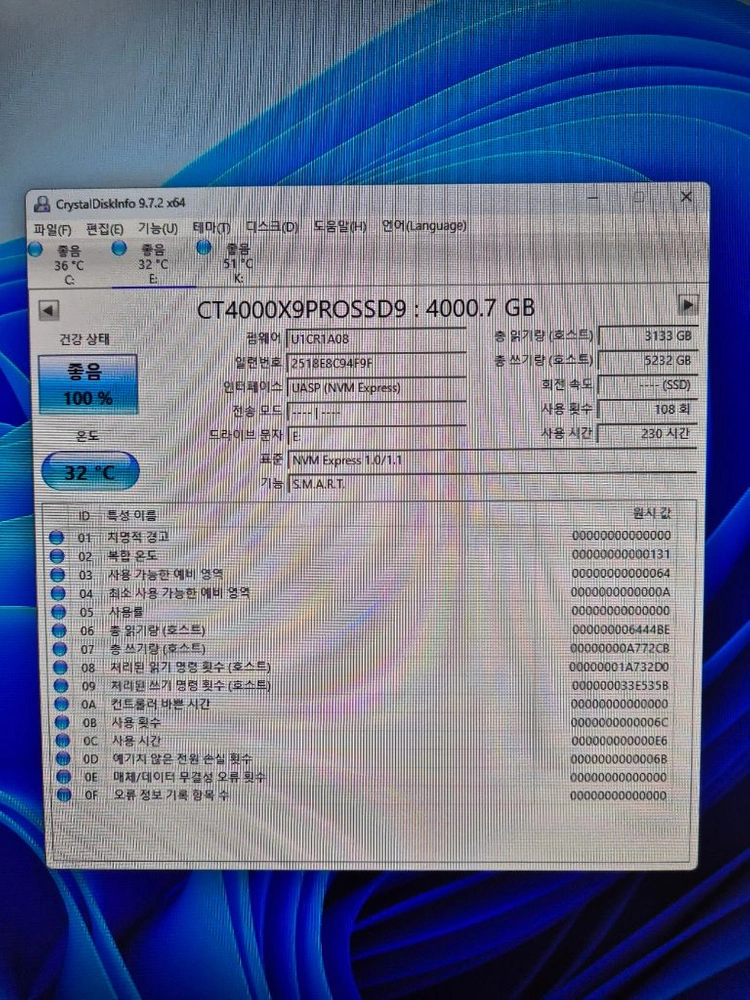The width and height of the screenshot is (750, 1000).
Task: Click rotation rate value ---- (SSD)
Action: 647,385
